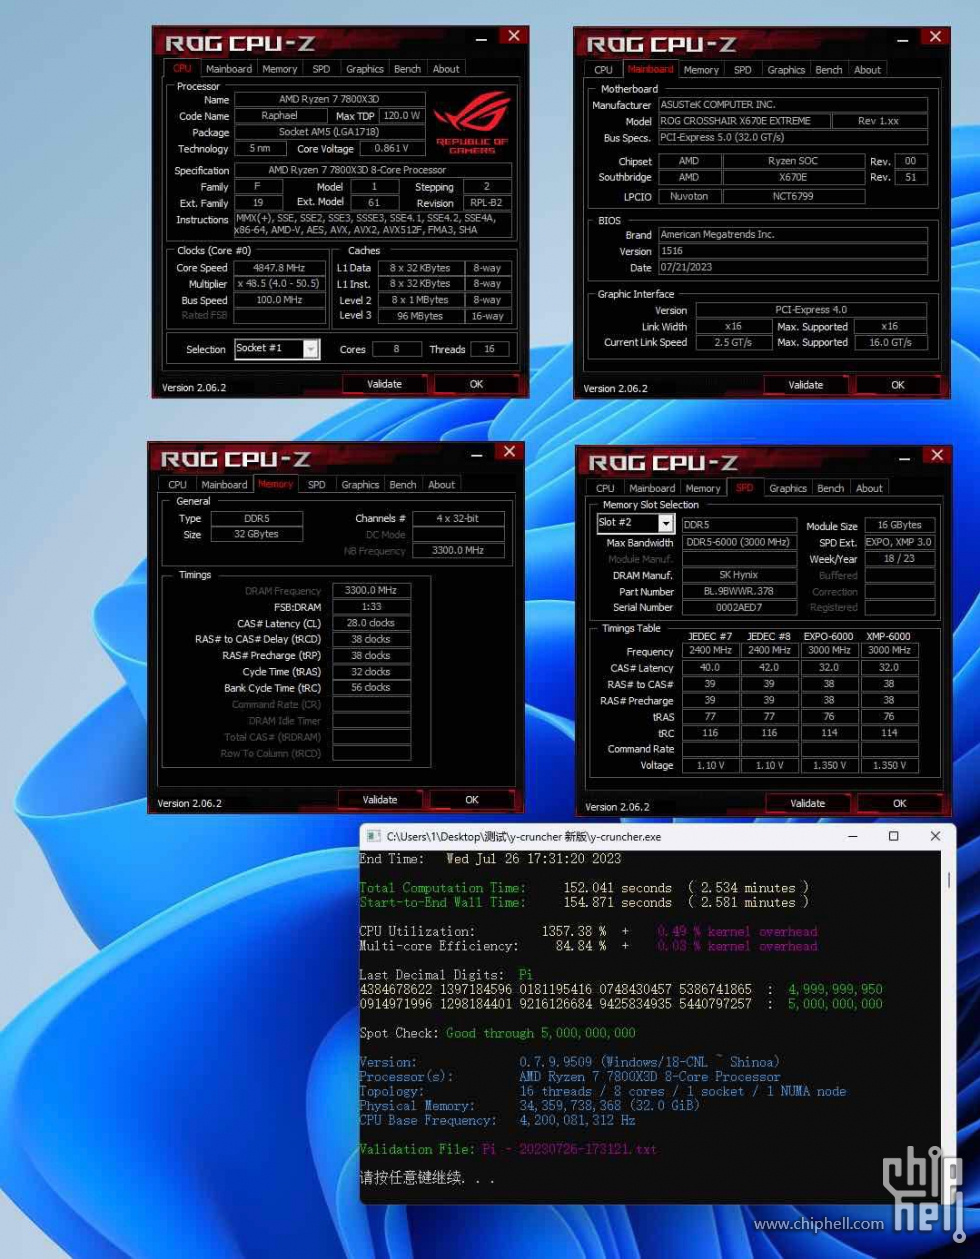This screenshot has height=1259, width=980.
Task: Close the y-cruncher console window
Action: coord(935,836)
